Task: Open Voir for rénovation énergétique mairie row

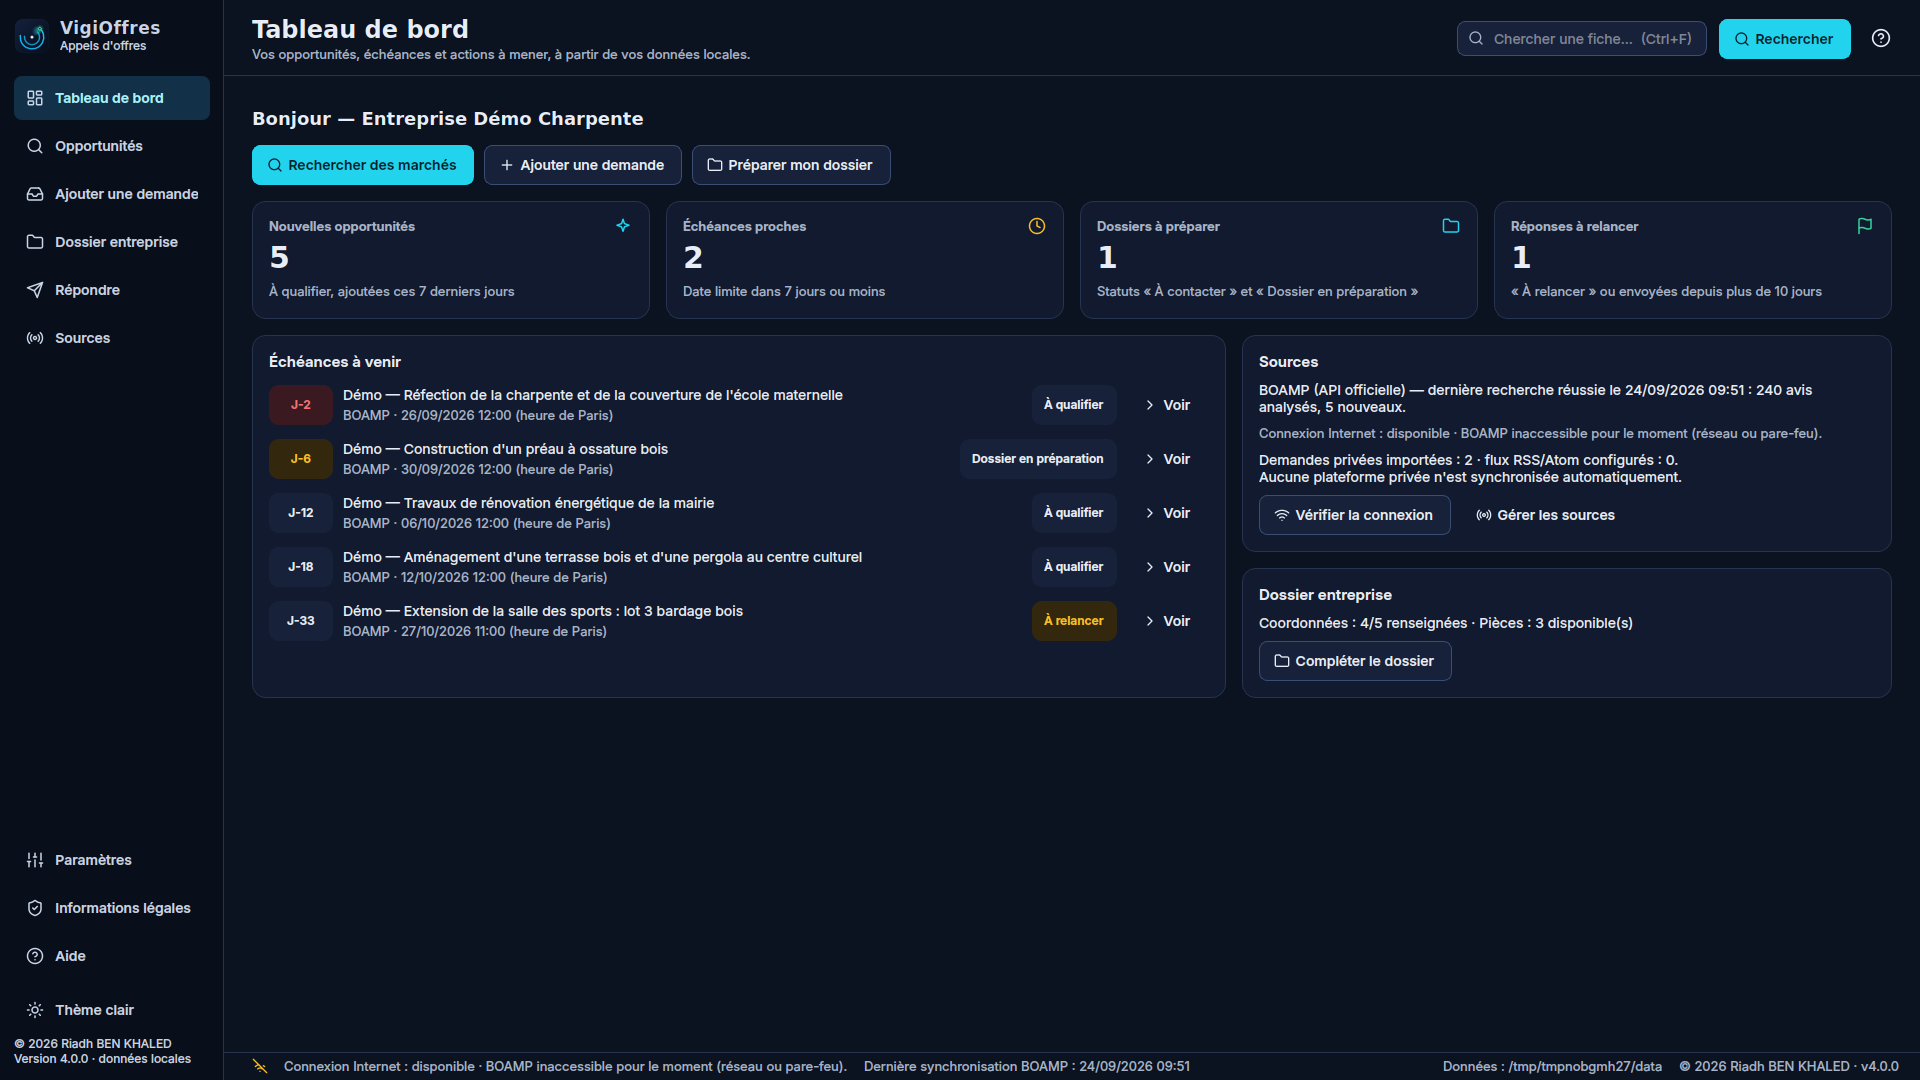Action: point(1168,513)
